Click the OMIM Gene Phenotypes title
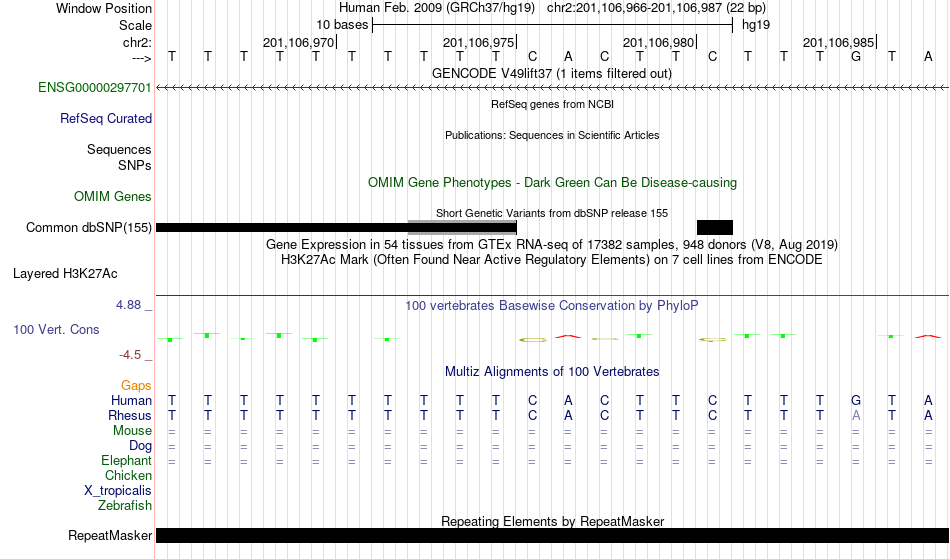This screenshot has width=950, height=559. tap(553, 183)
